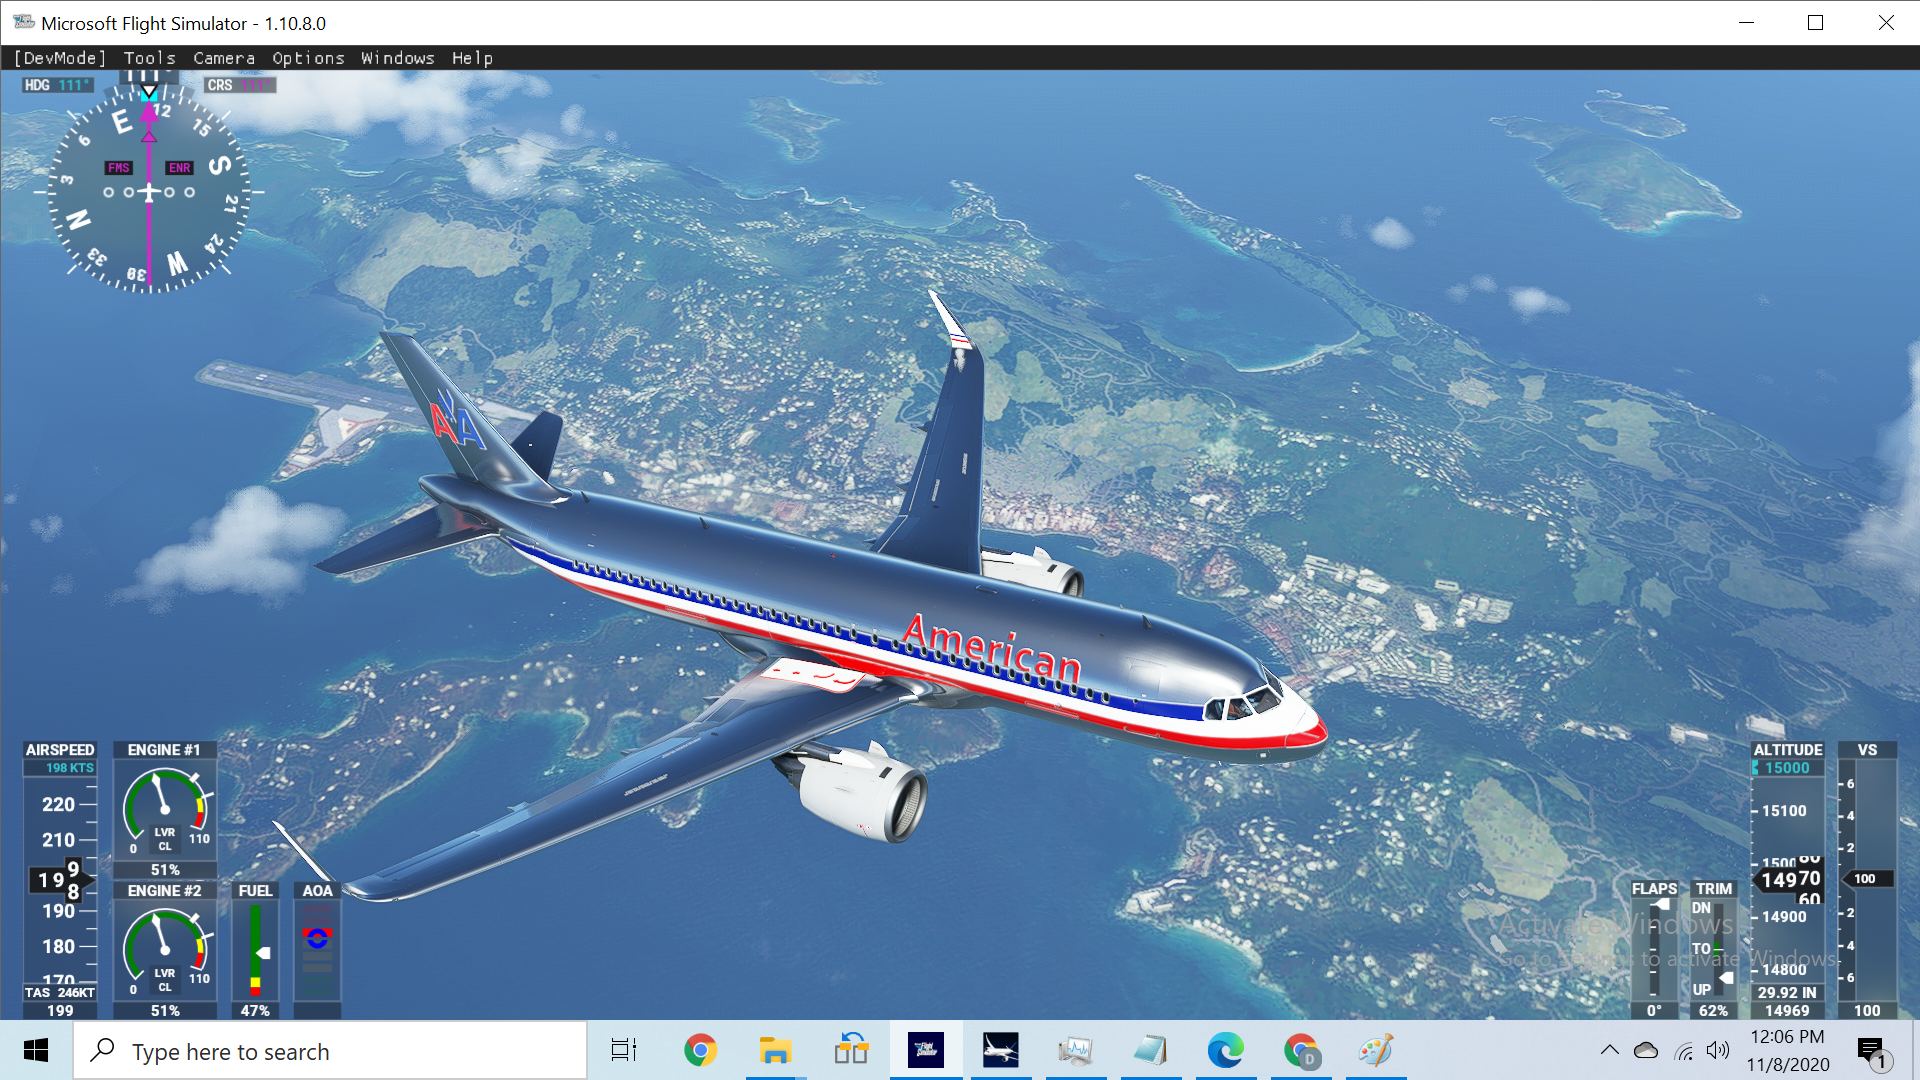The width and height of the screenshot is (1920, 1080).
Task: Open File Explorer from the taskbar
Action: pos(775,1051)
